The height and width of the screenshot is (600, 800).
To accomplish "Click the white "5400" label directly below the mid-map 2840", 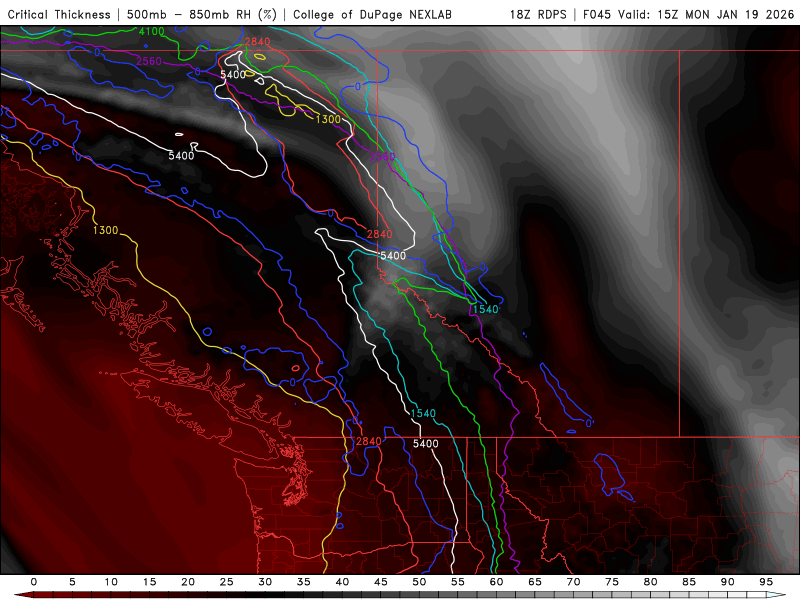I will click(393, 256).
